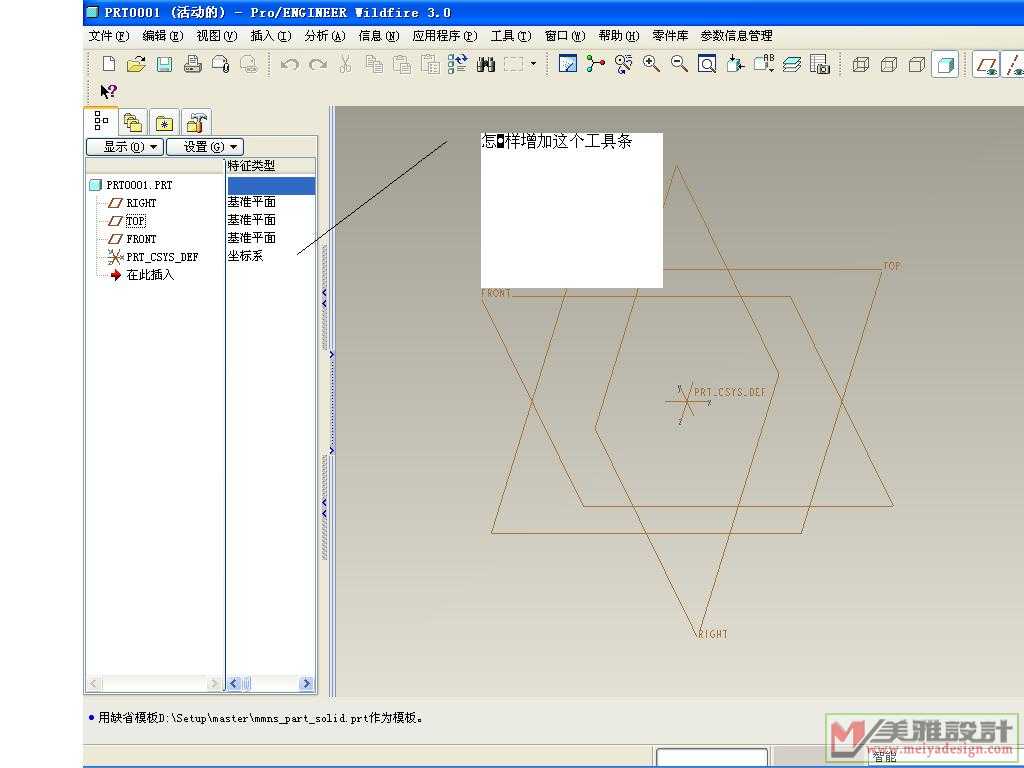Switch to connections tab with hammer icon
The image size is (1024, 768).
pyautogui.click(x=196, y=122)
